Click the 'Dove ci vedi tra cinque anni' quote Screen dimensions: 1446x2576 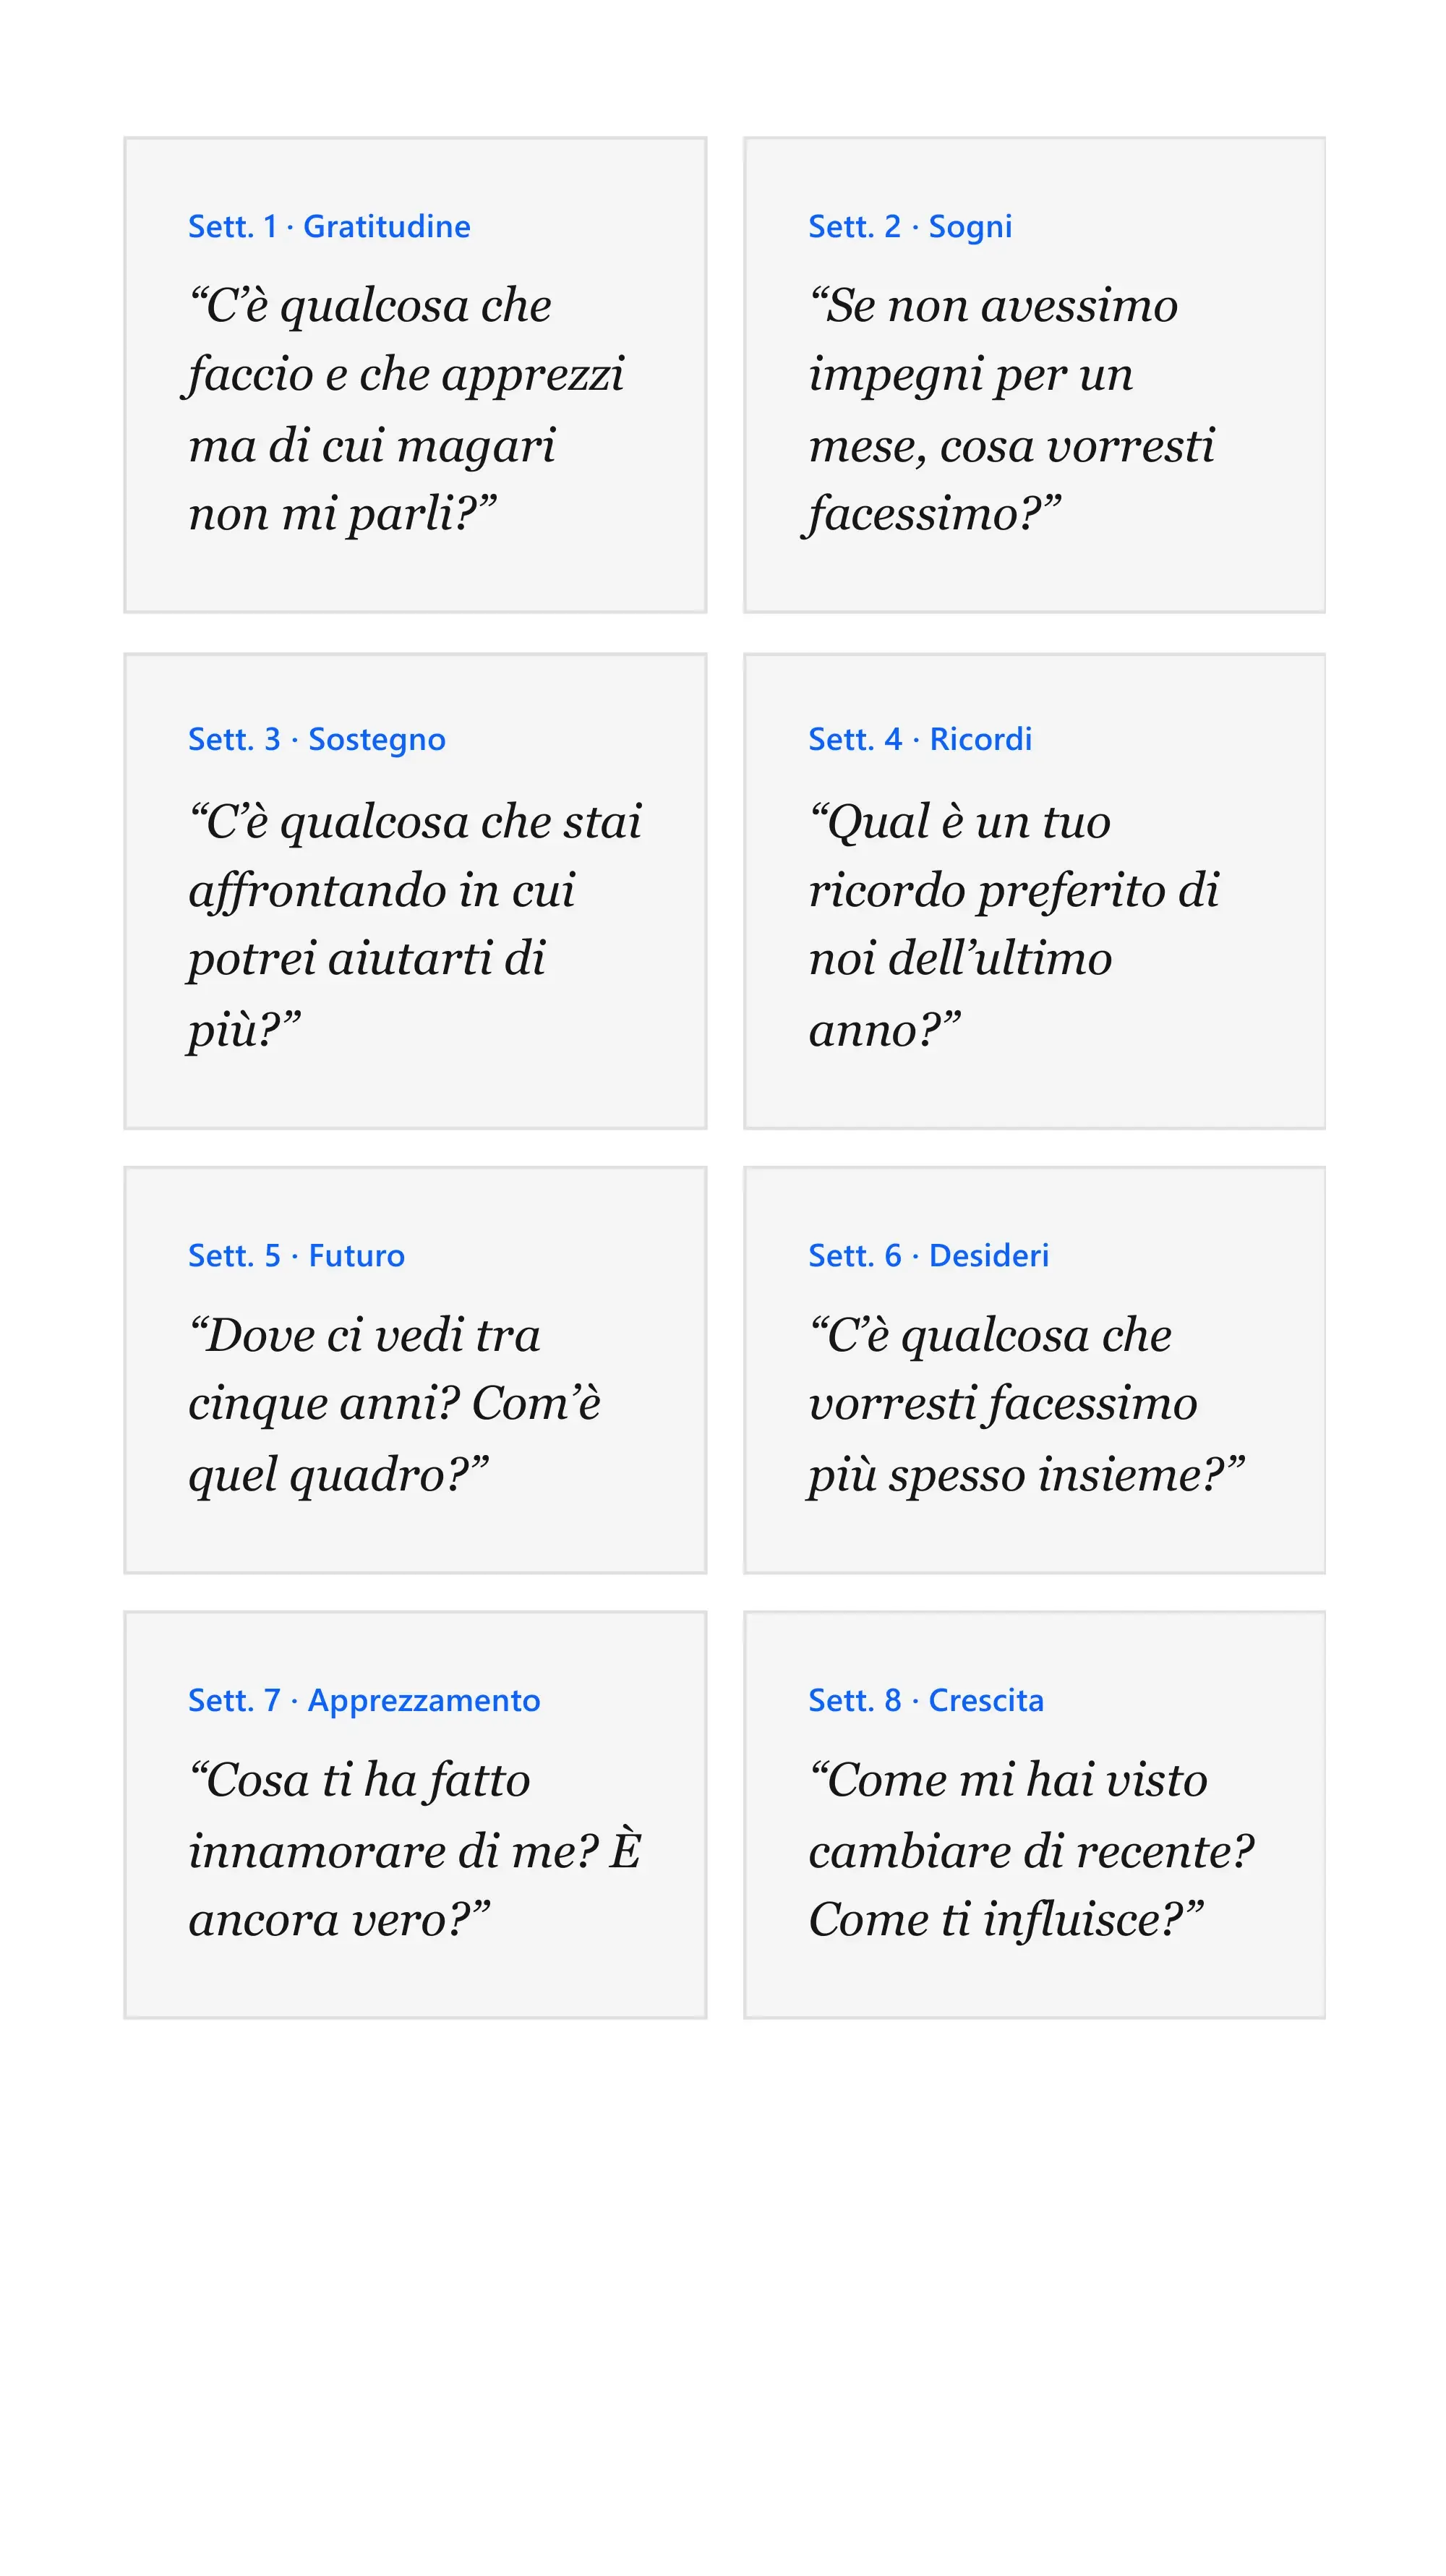point(394,1406)
